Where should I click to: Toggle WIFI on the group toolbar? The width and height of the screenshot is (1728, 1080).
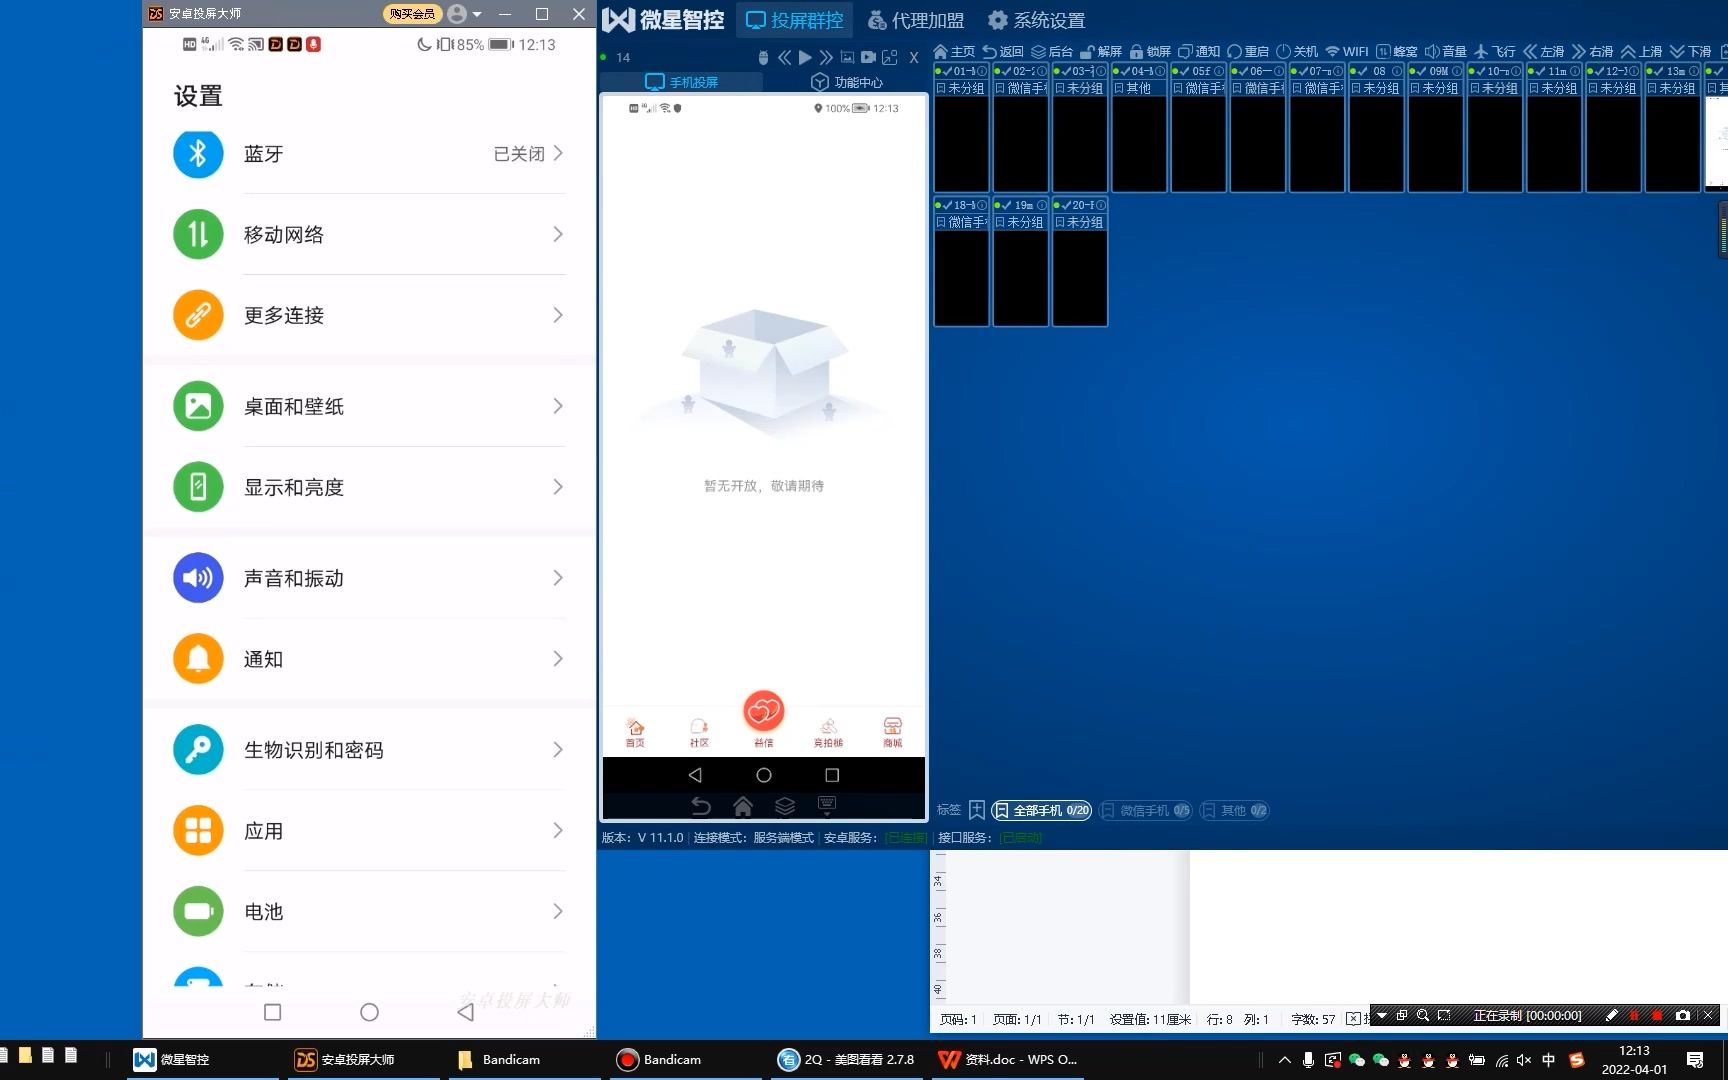(x=1347, y=51)
